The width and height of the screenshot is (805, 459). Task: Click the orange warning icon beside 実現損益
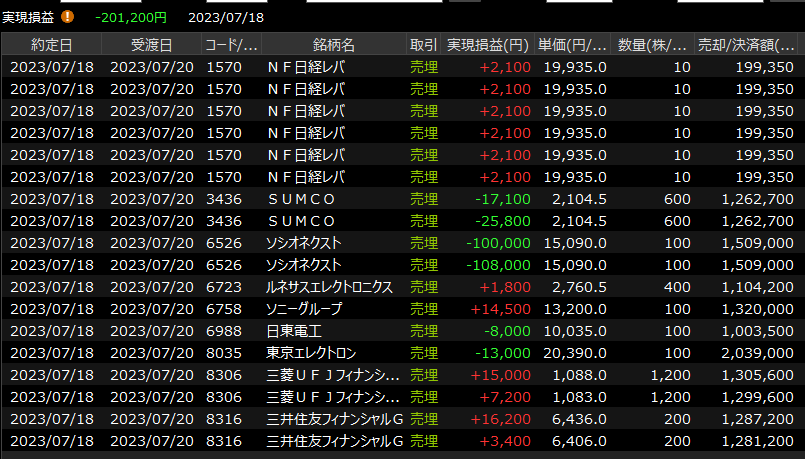pyautogui.click(x=68, y=17)
